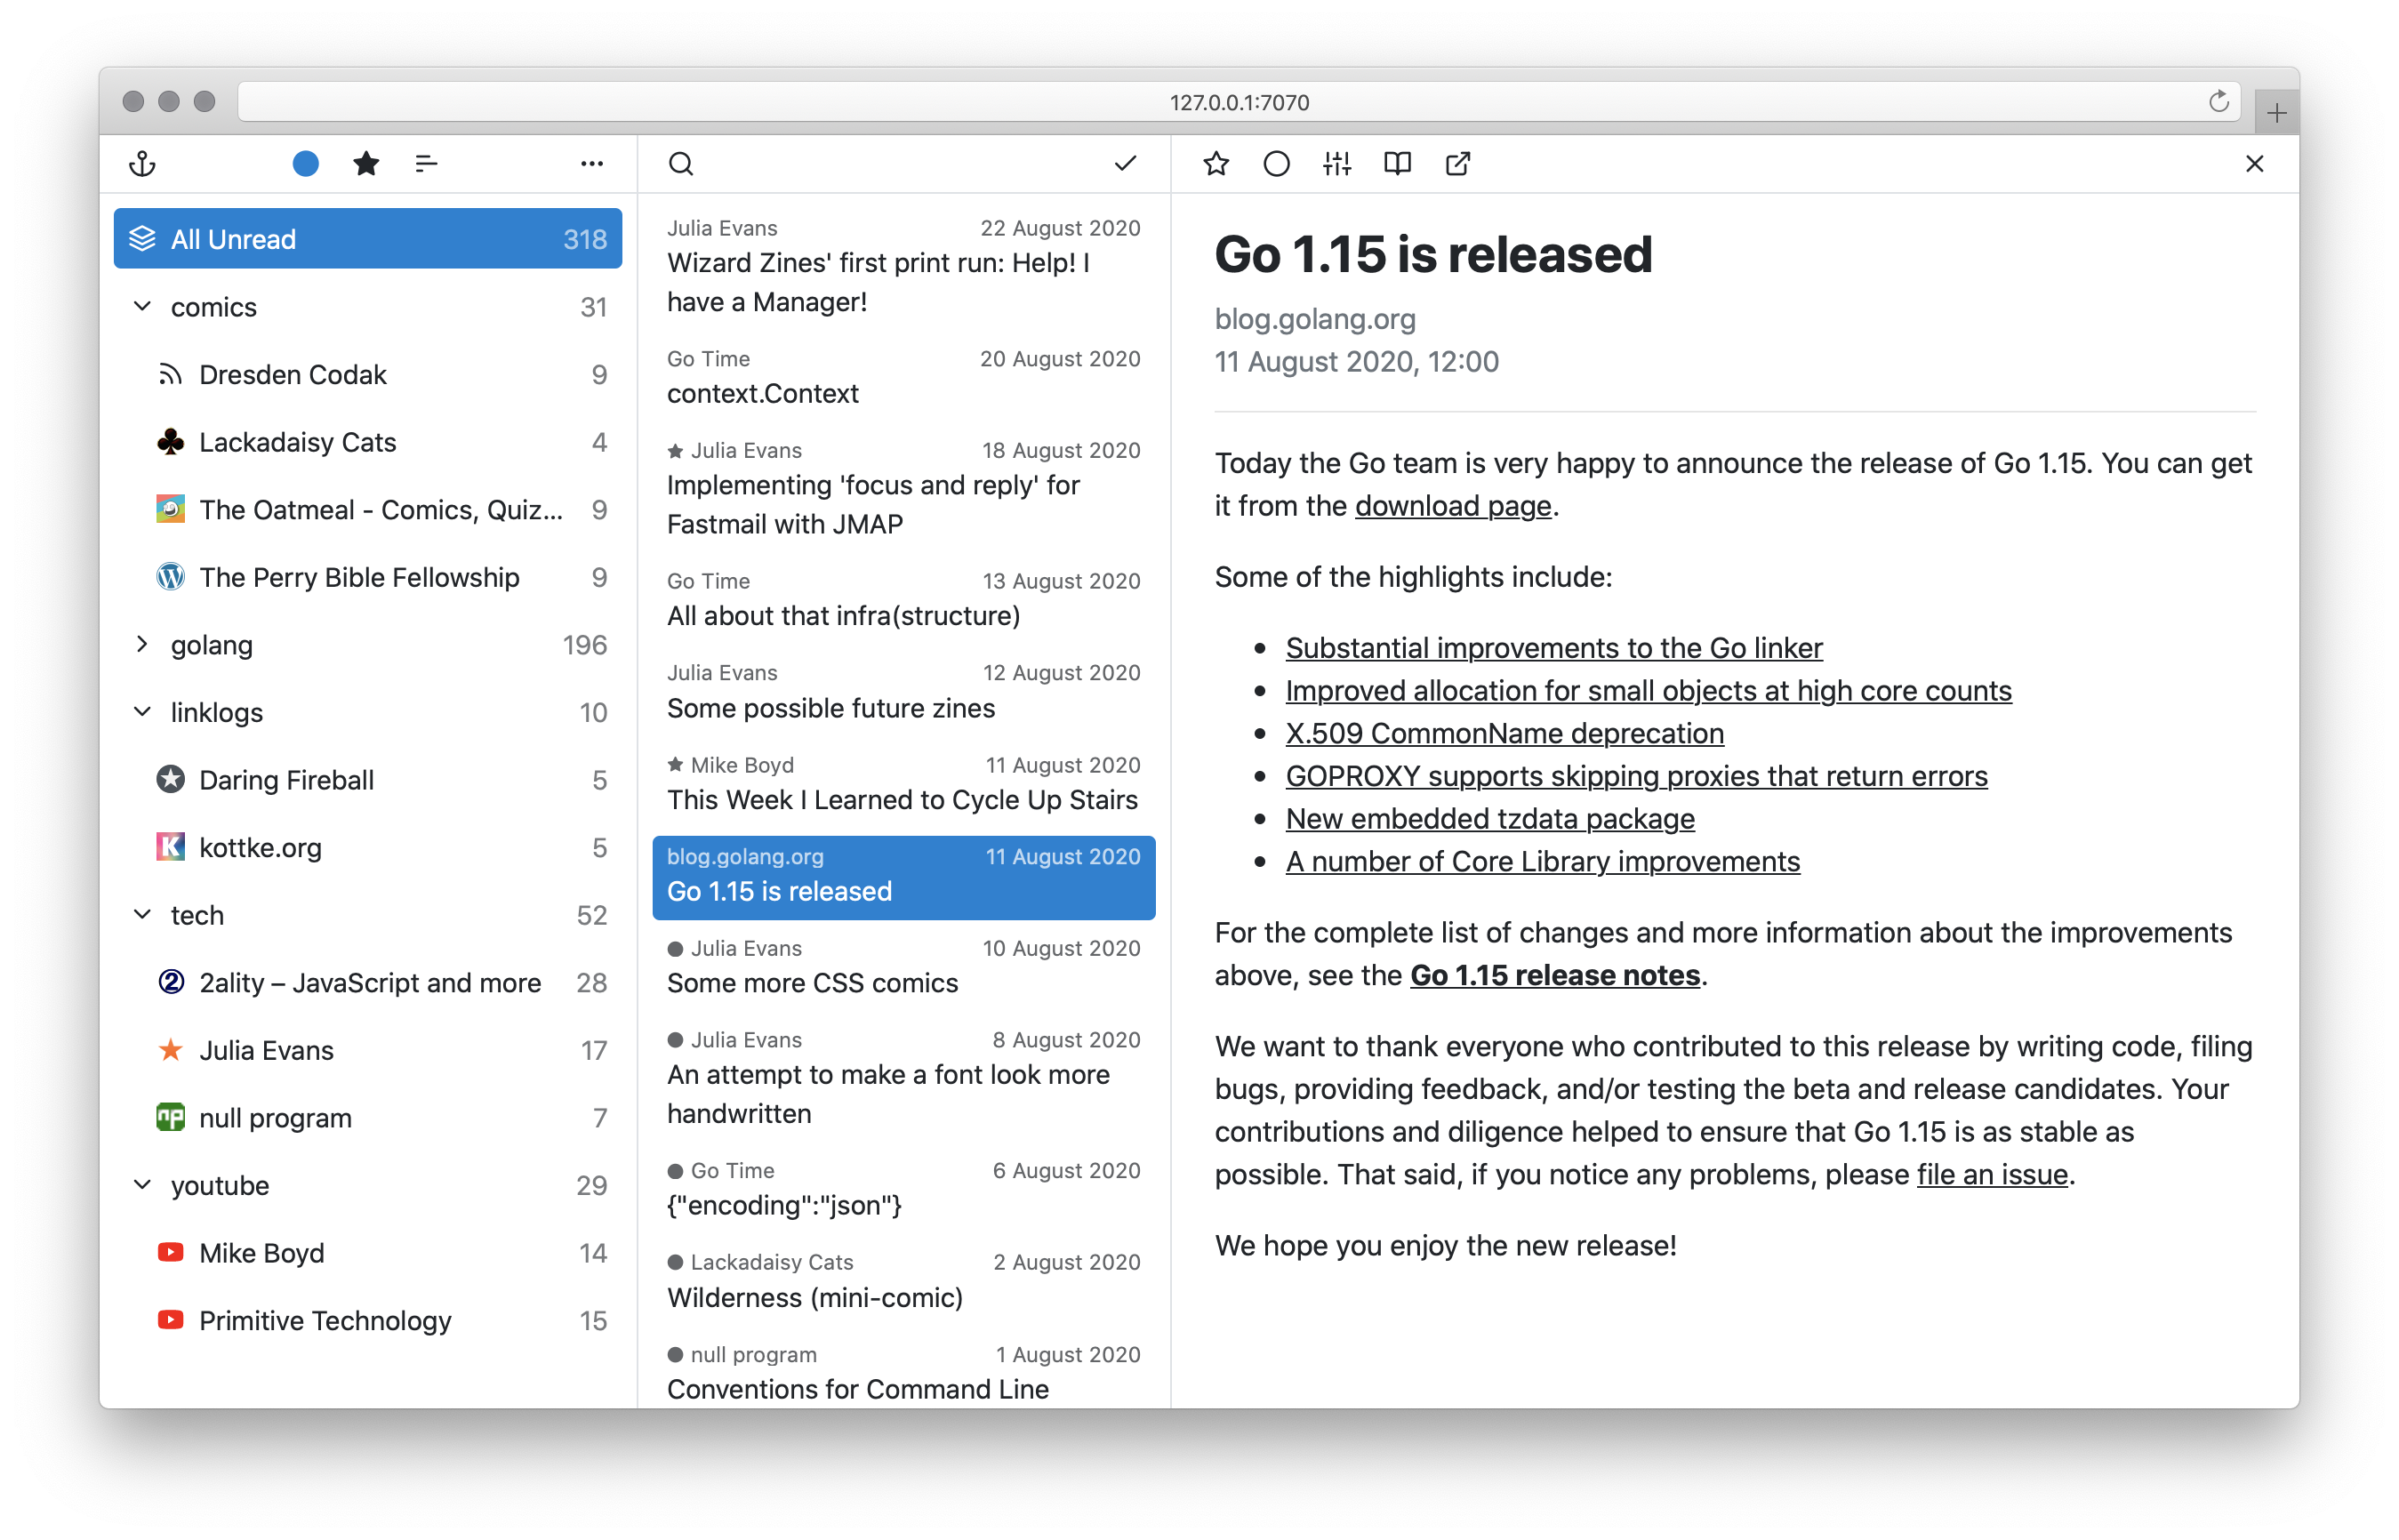Select the context.Context article from Go Time
The width and height of the screenshot is (2399, 1540).
pyautogui.click(x=902, y=378)
